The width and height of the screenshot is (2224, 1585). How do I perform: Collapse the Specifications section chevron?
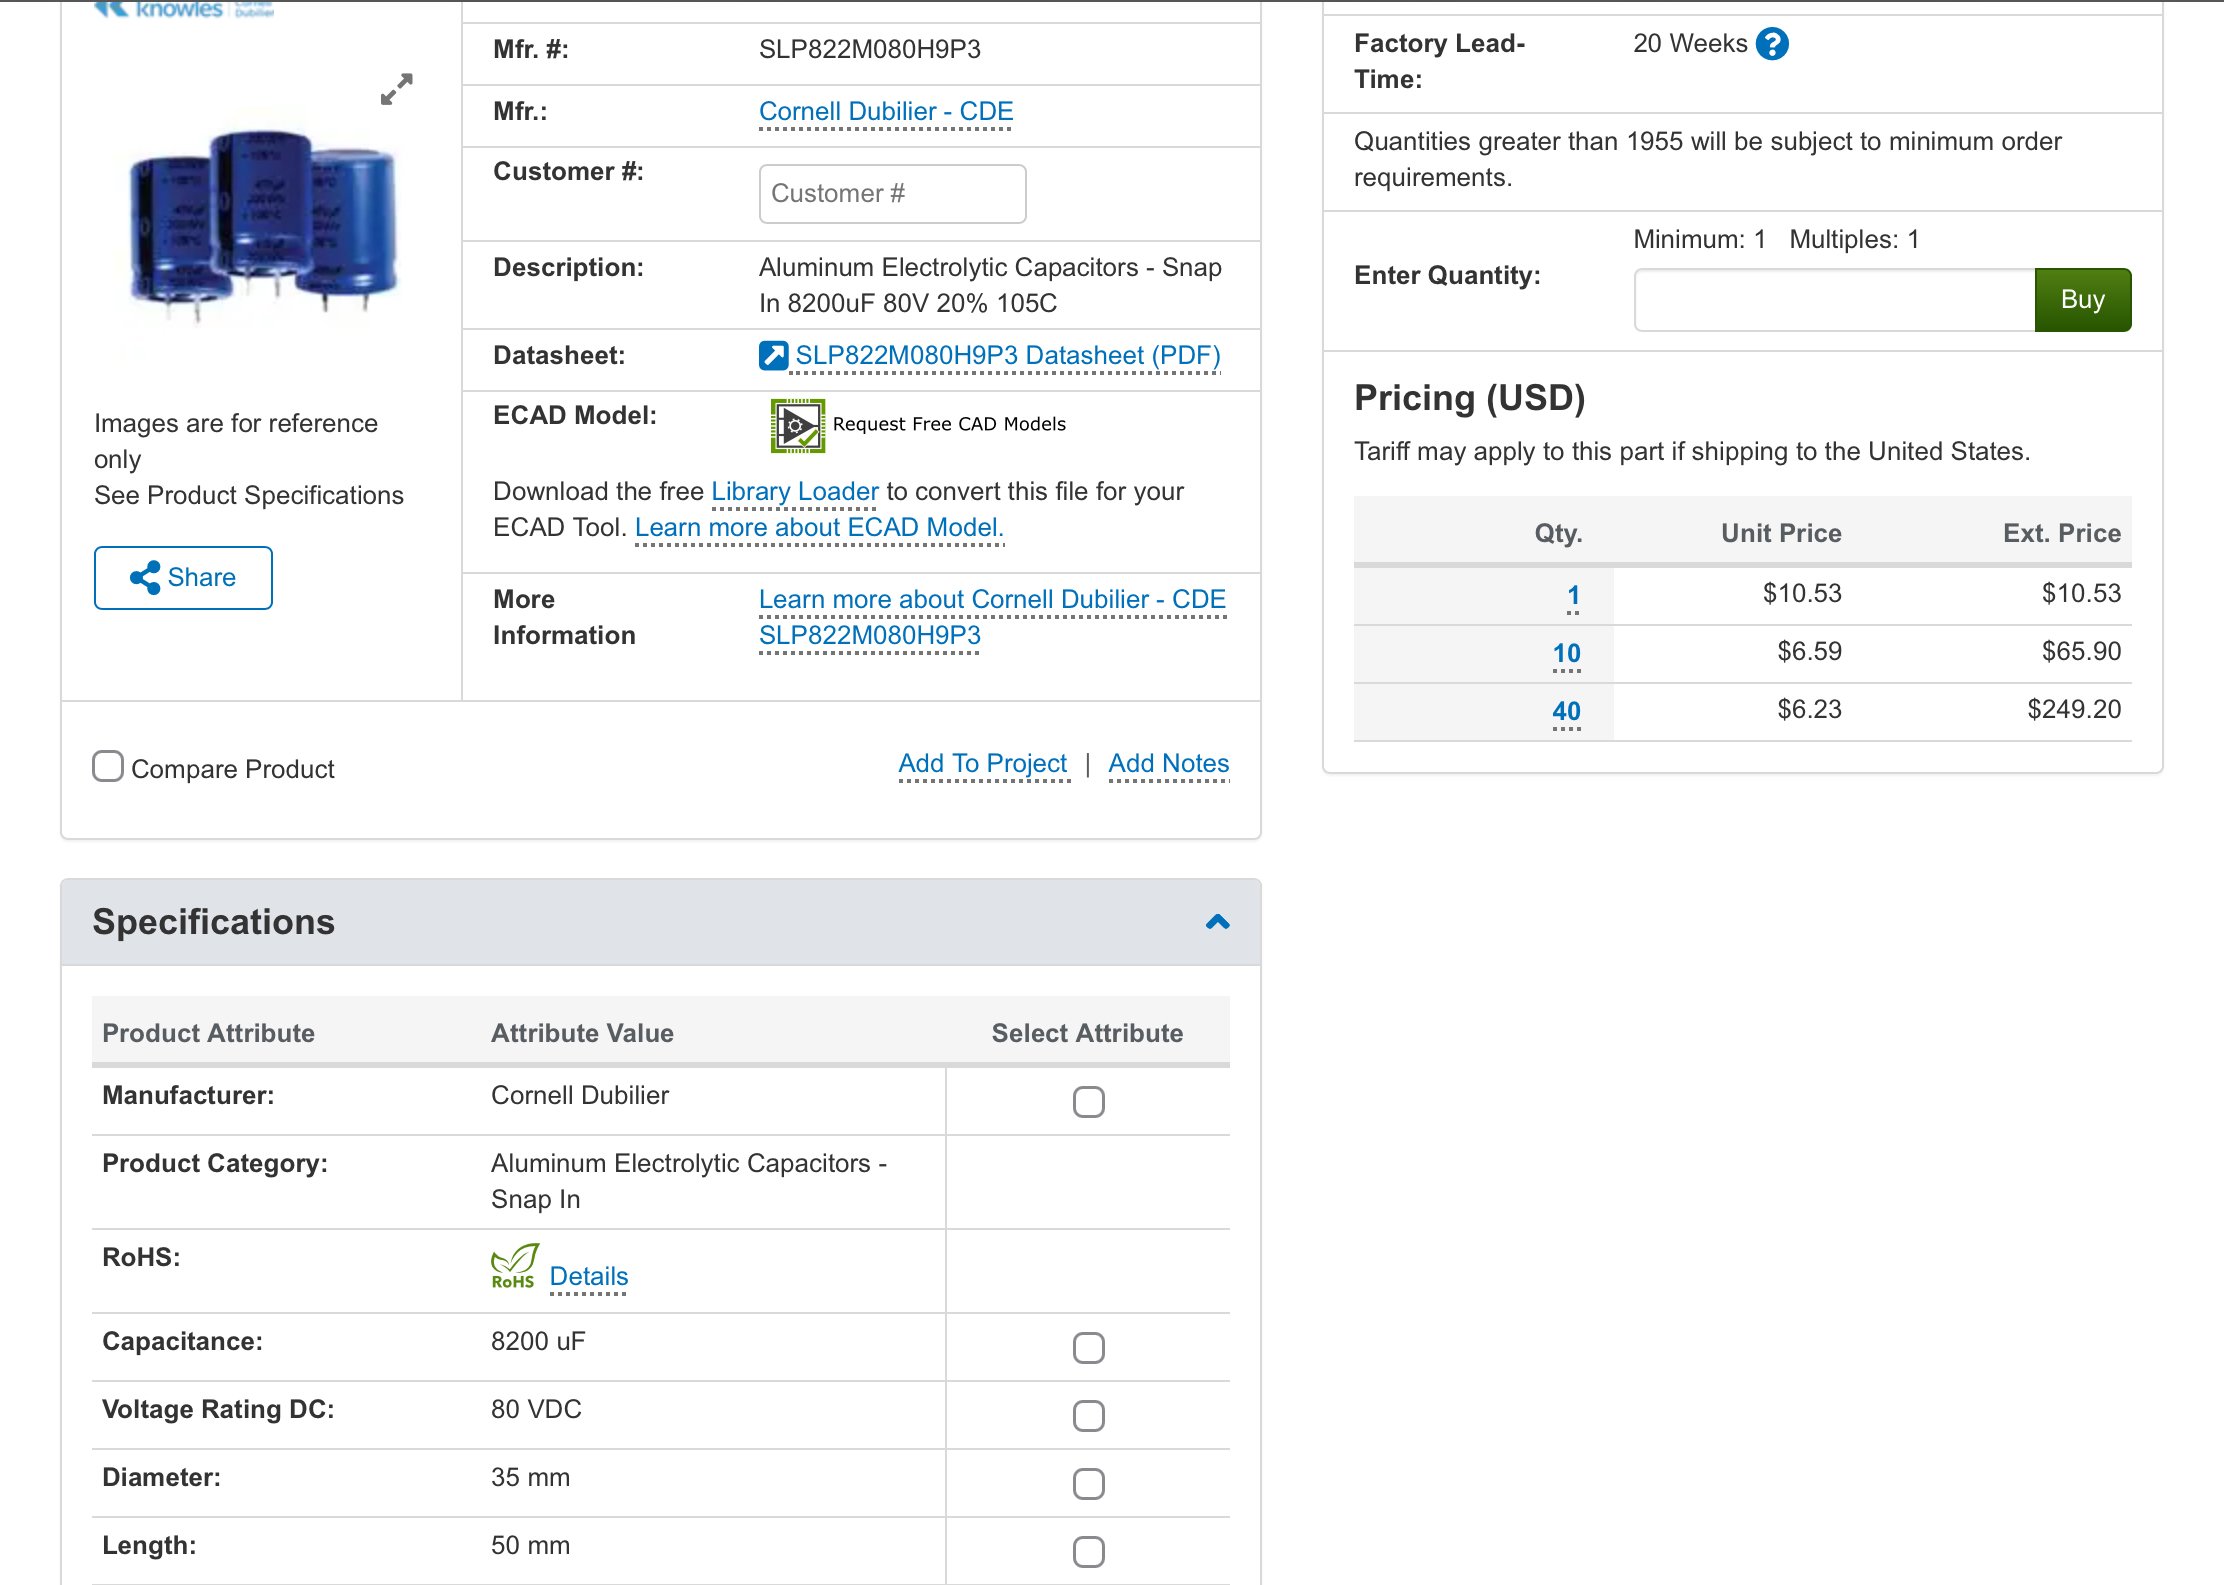click(1217, 922)
